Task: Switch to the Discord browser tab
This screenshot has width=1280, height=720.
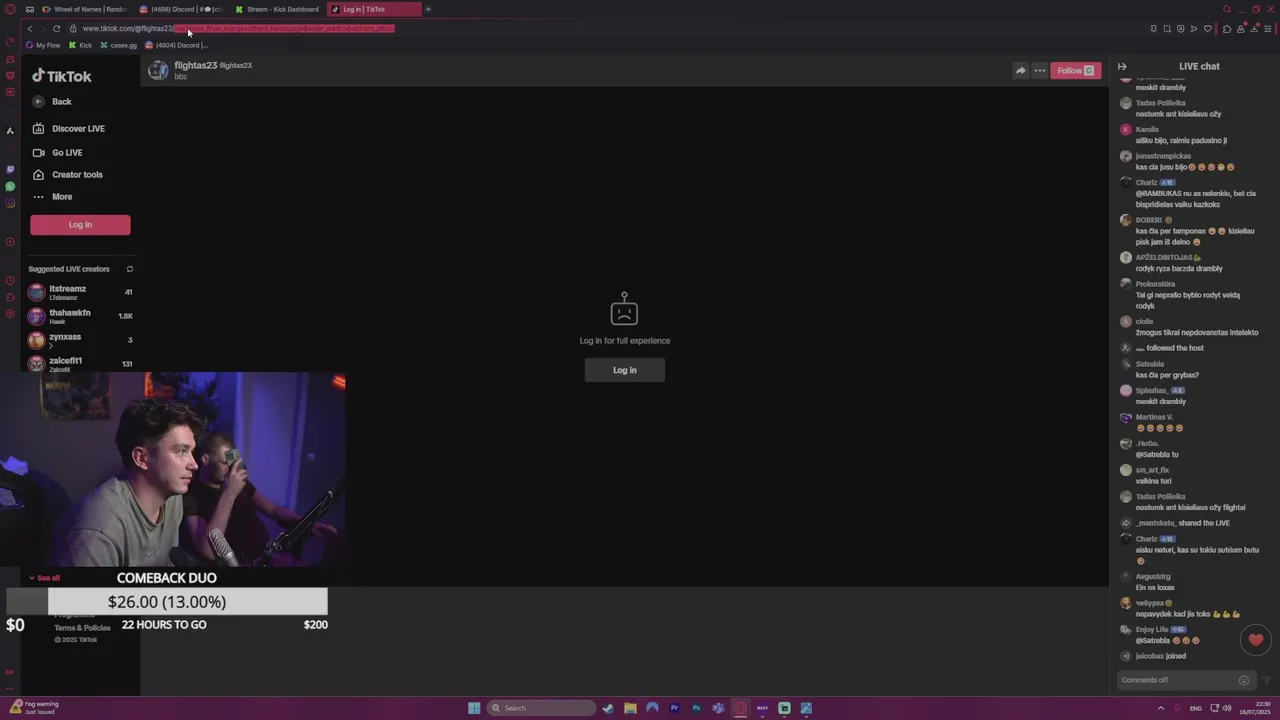Action: pyautogui.click(x=182, y=9)
